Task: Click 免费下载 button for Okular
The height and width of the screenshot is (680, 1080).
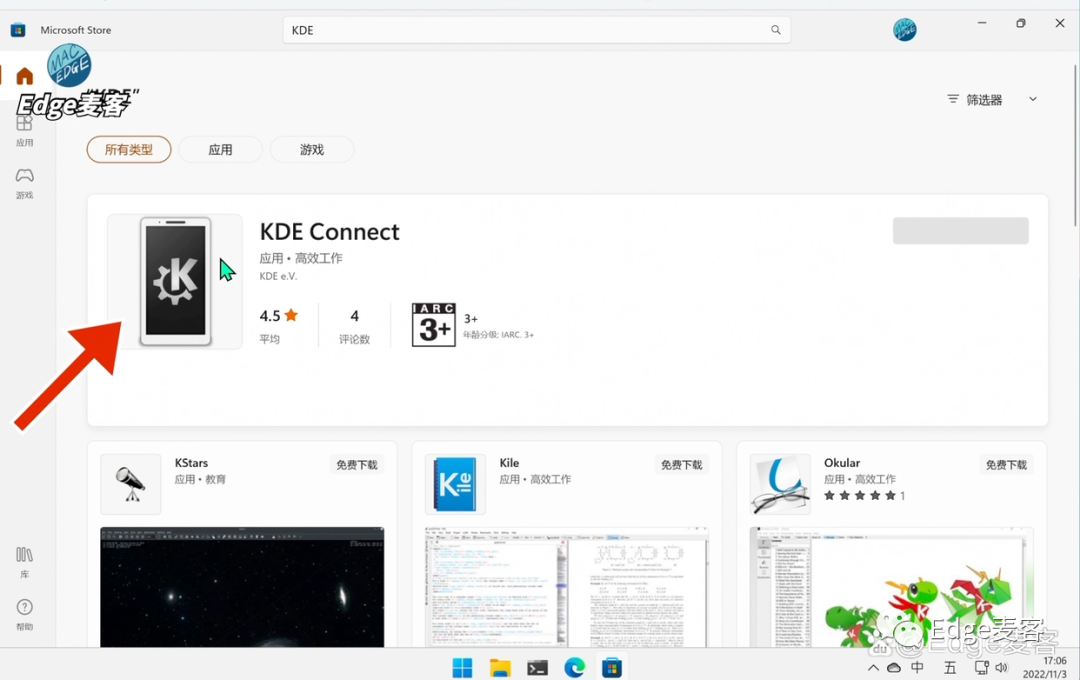Action: 1006,465
